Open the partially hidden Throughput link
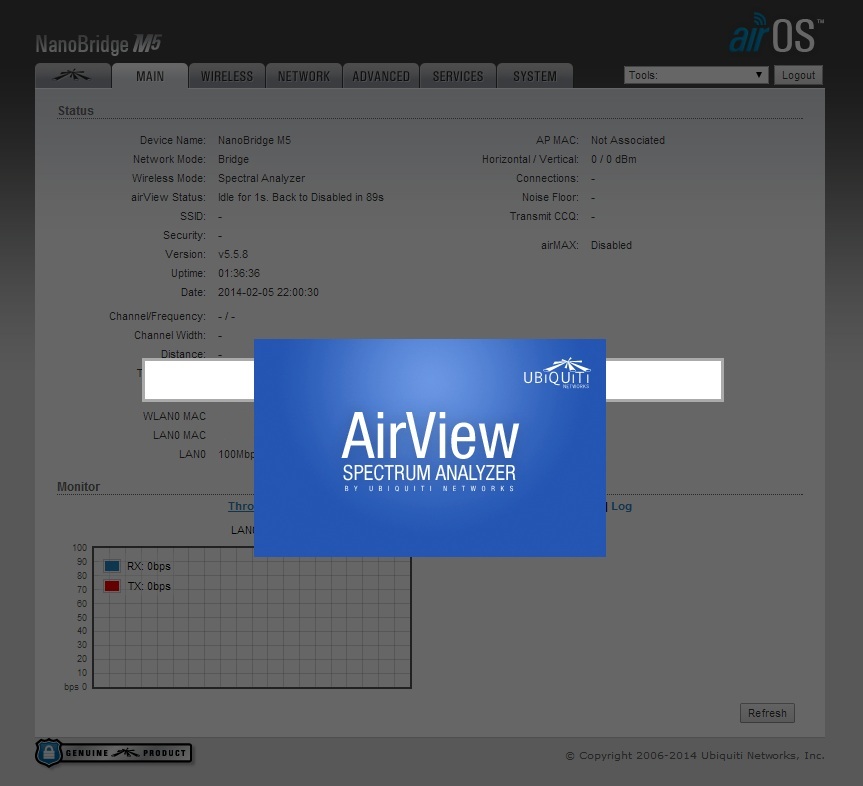Viewport: 863px width, 786px height. point(241,506)
